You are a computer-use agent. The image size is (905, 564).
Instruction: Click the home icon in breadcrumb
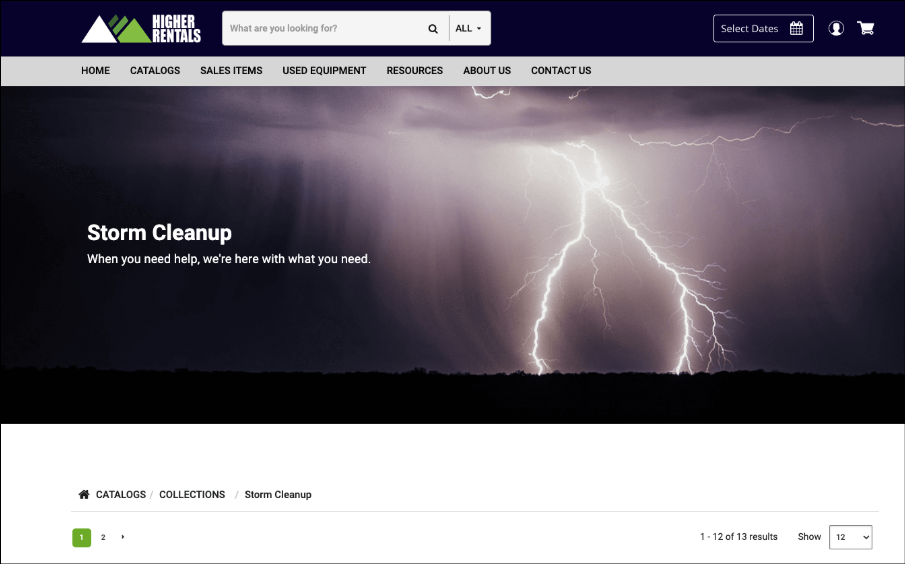point(84,495)
